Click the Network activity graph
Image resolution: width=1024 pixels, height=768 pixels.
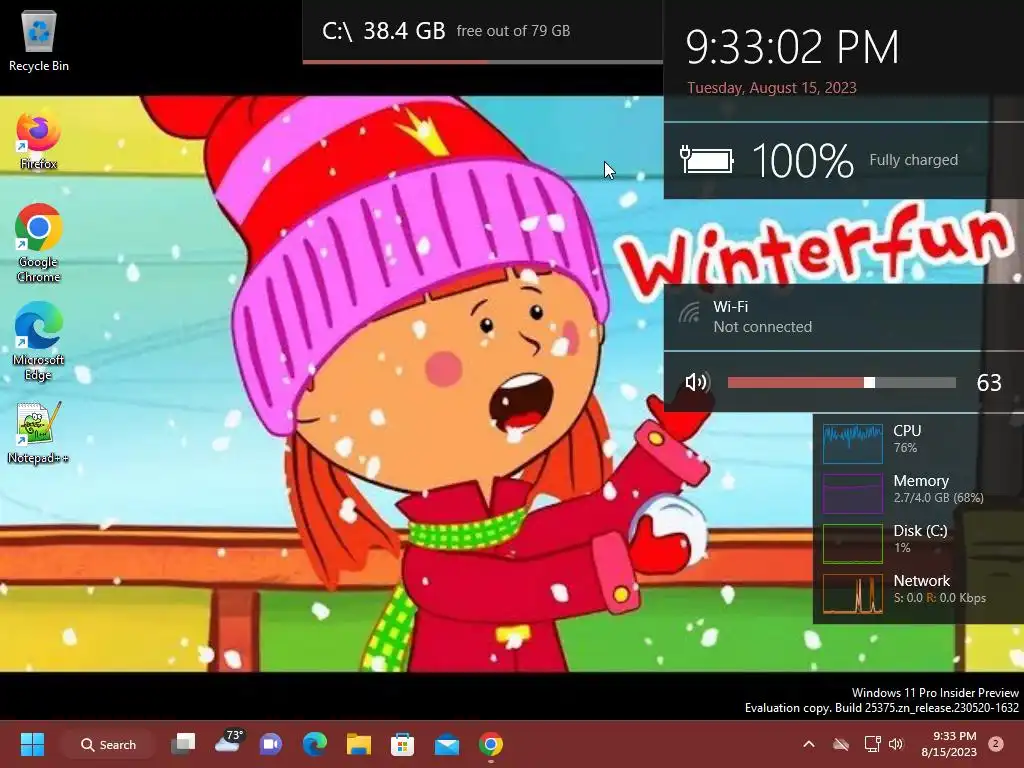[x=853, y=594]
